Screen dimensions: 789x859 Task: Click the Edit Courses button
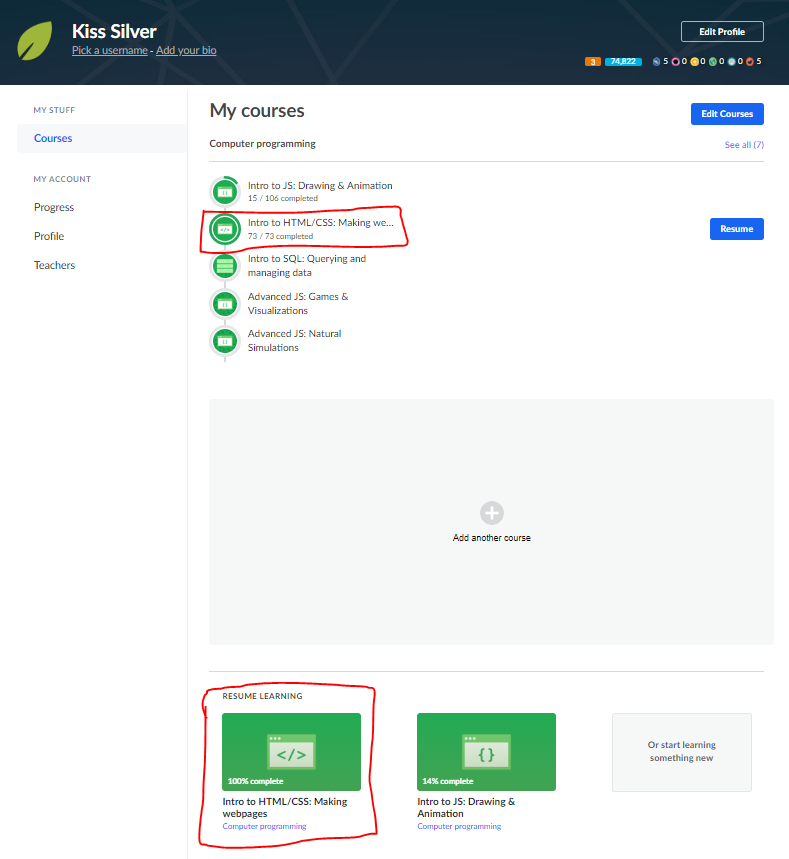click(x=727, y=114)
